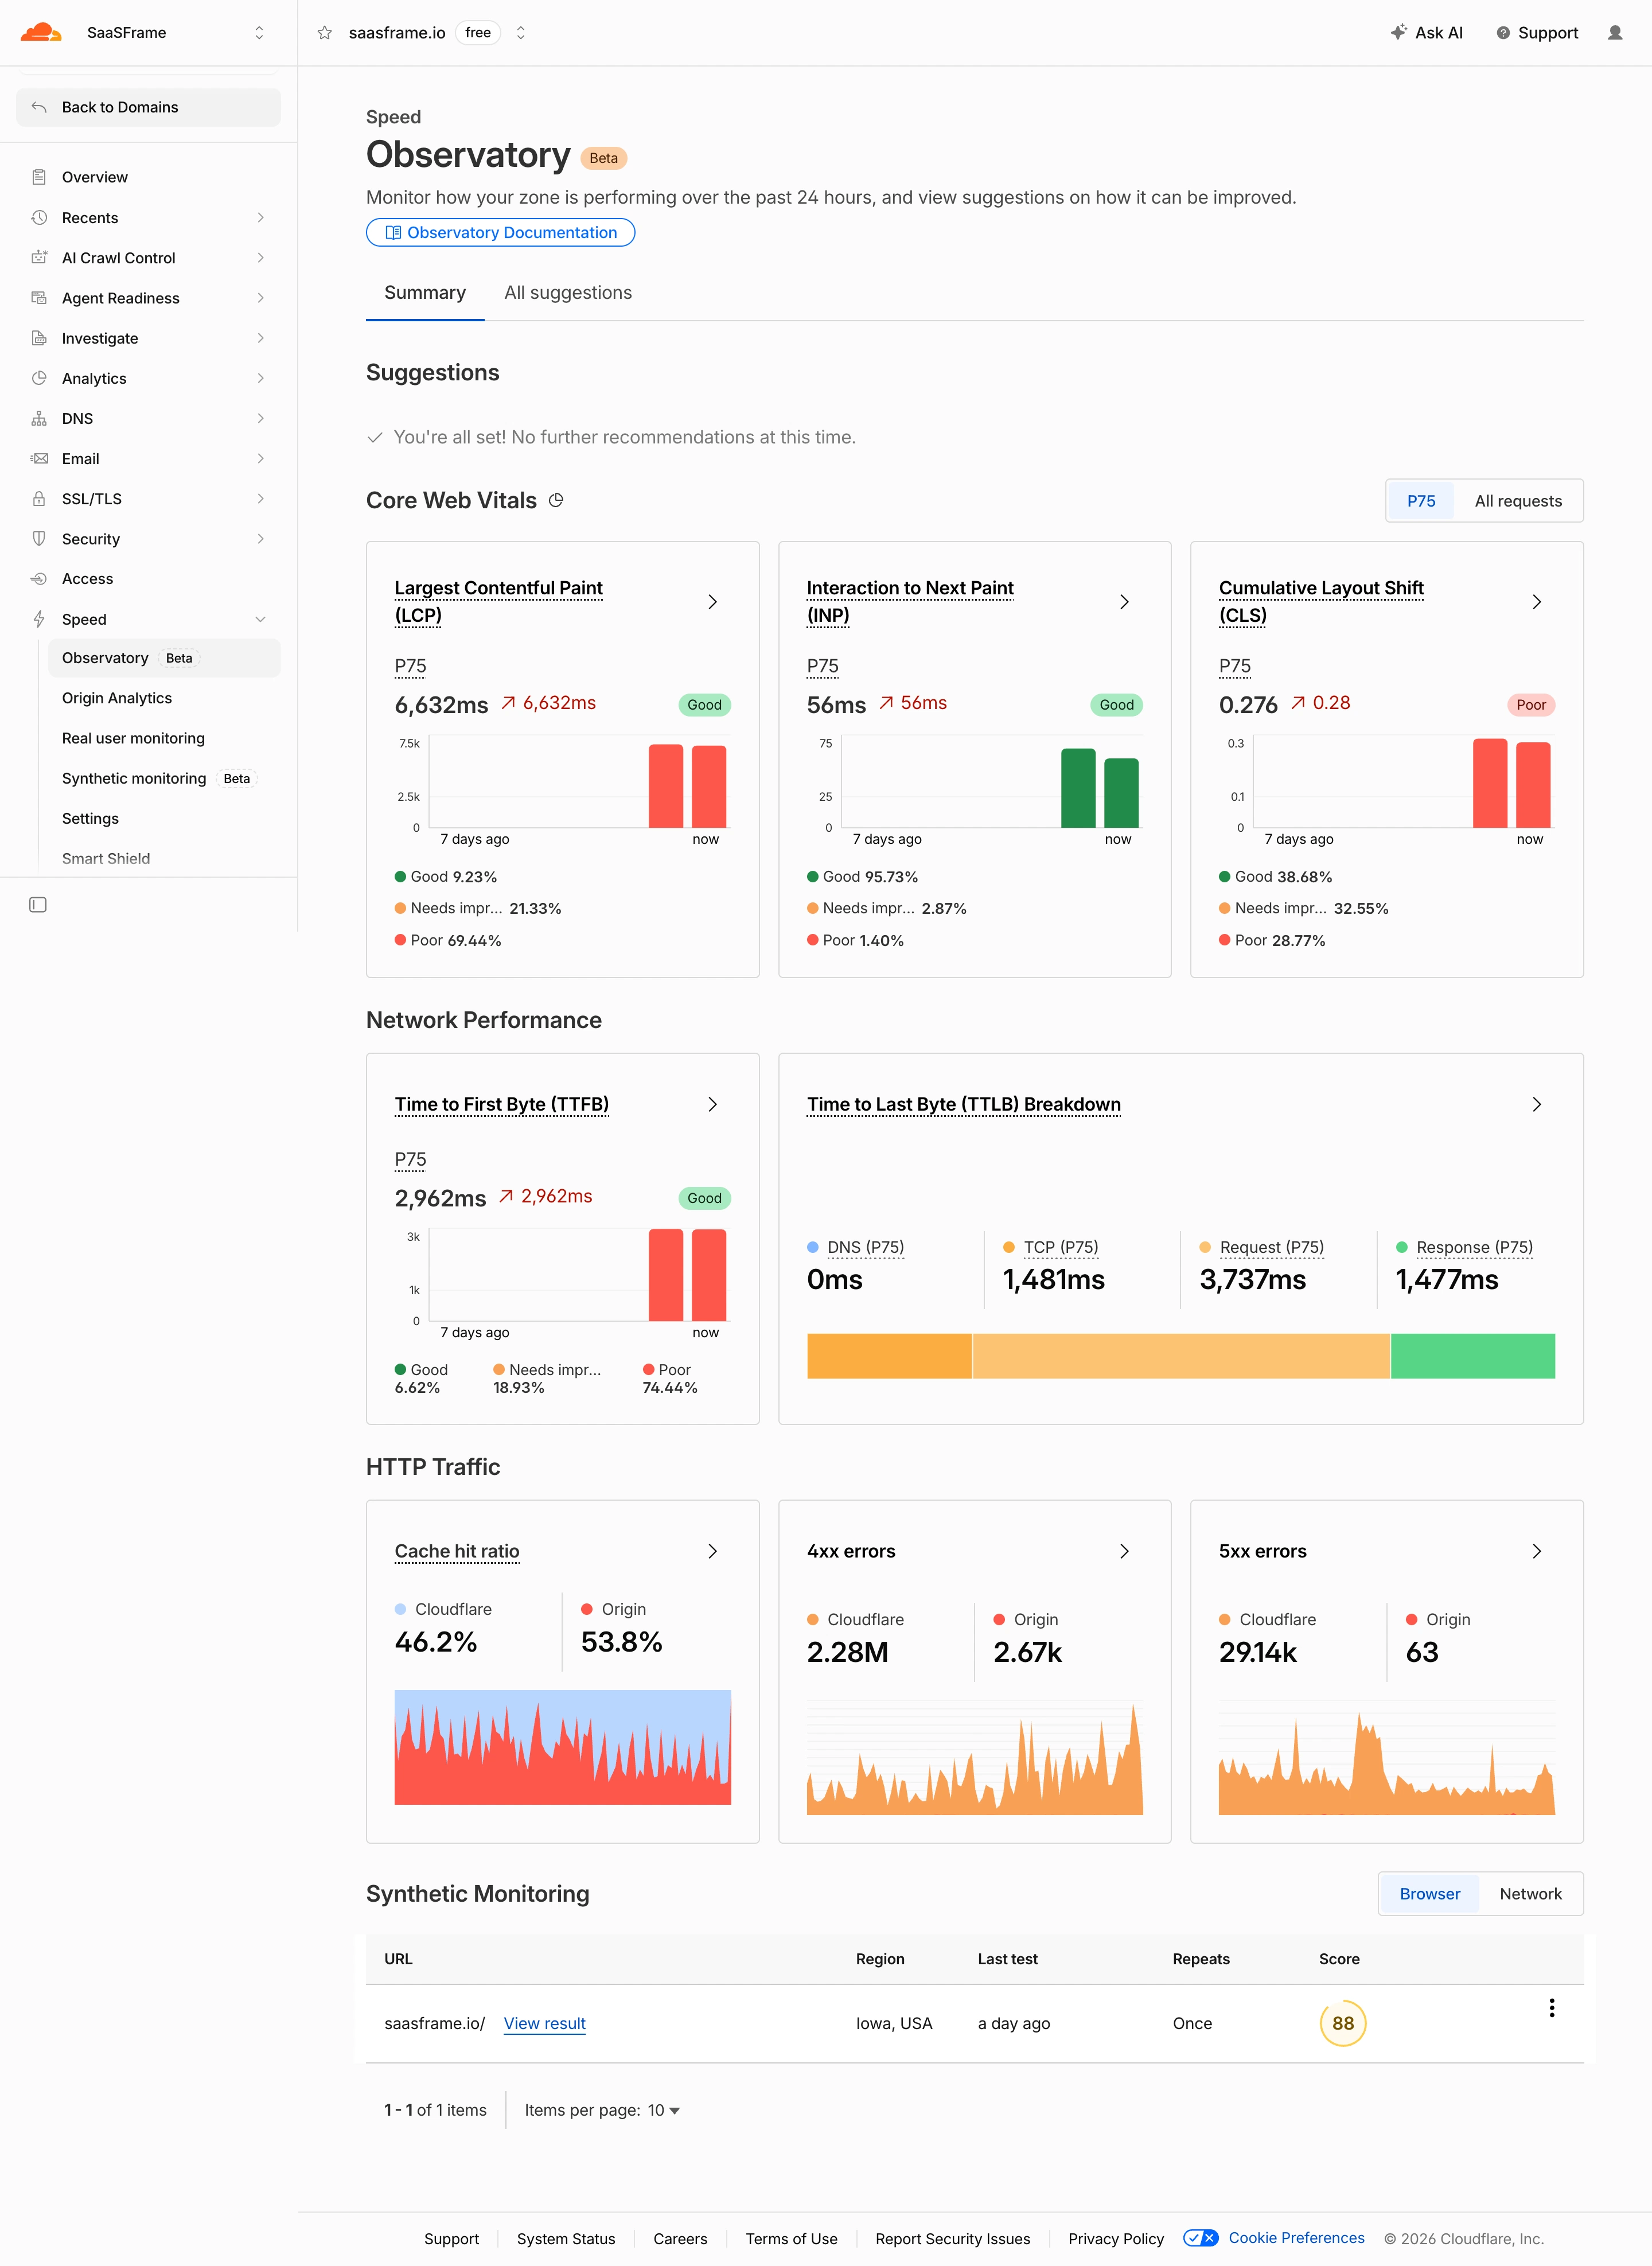Select the P75 toggle option
The height and width of the screenshot is (2266, 1652).
click(x=1420, y=501)
